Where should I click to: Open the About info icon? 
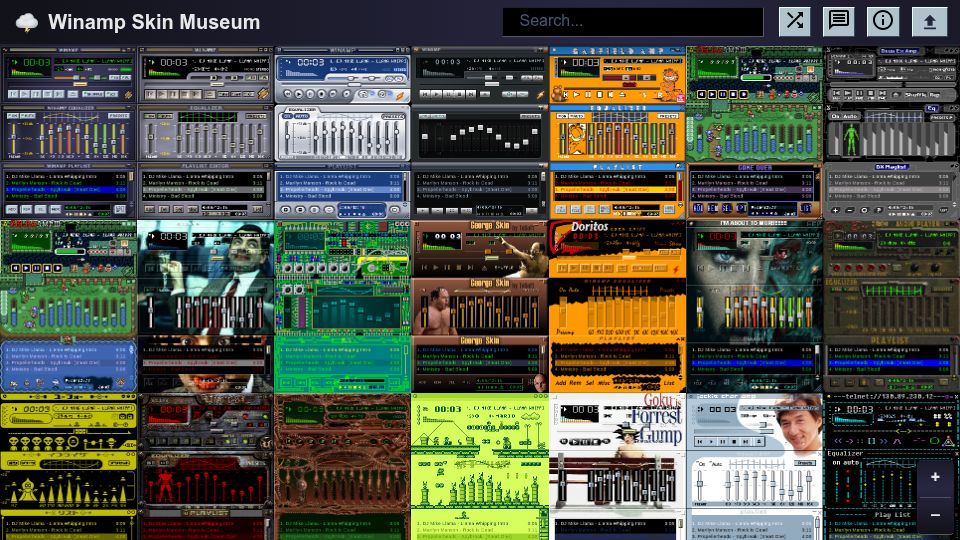point(883,21)
